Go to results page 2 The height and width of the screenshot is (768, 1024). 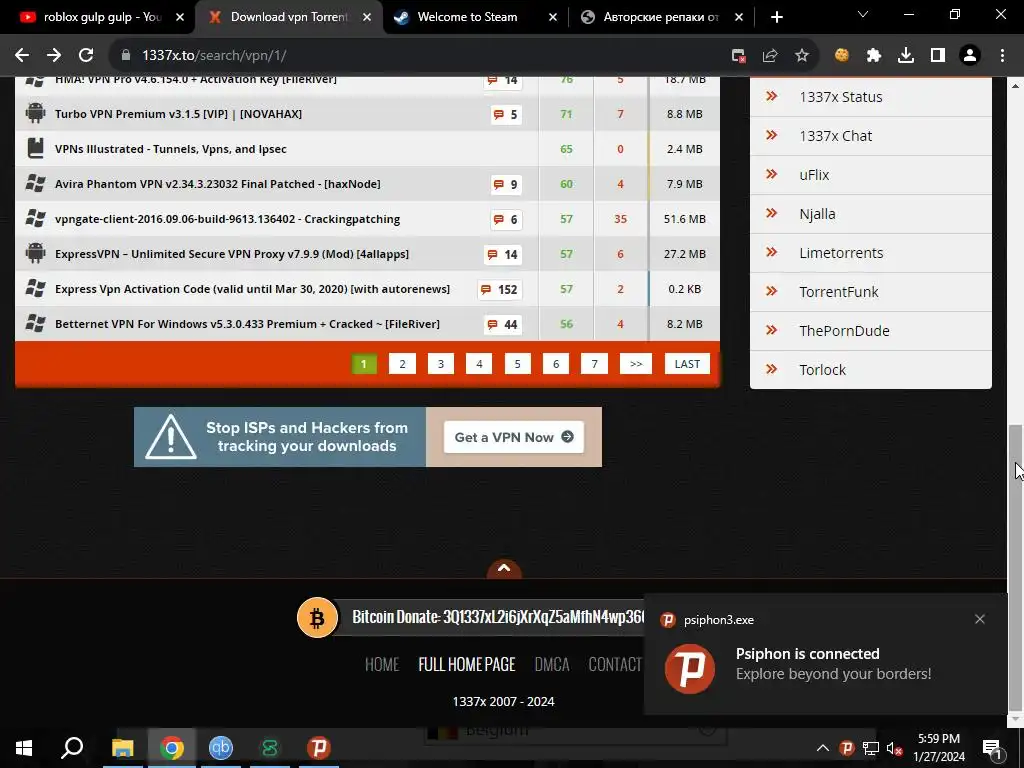[402, 364]
